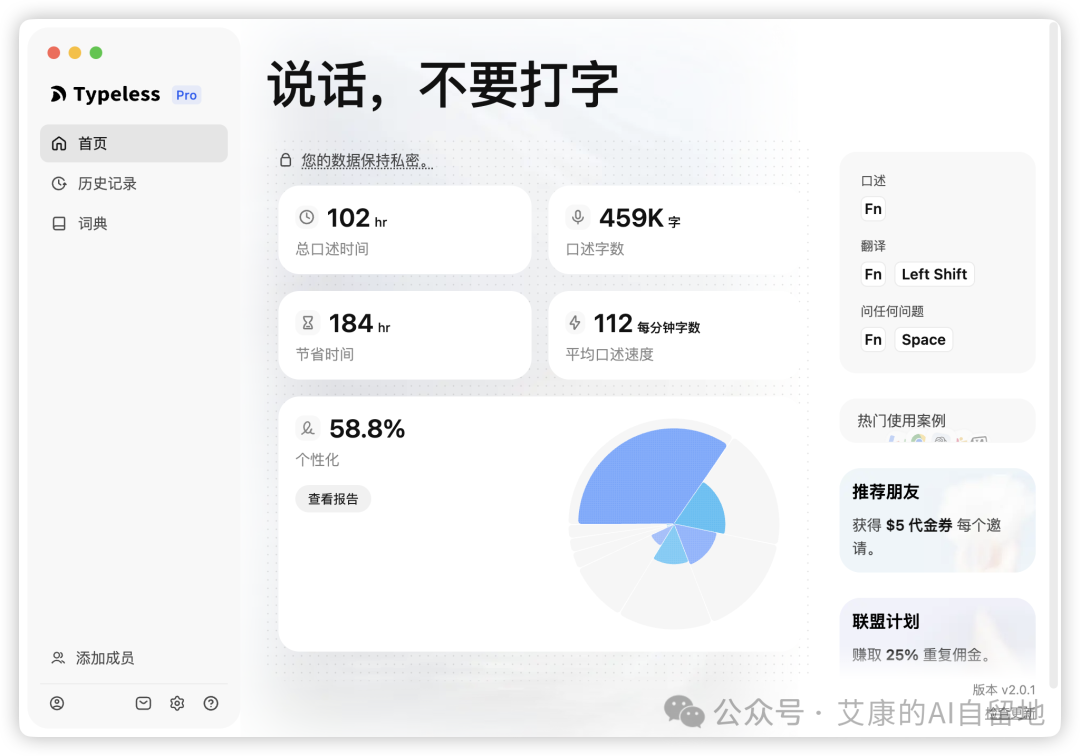The height and width of the screenshot is (756, 1080).
Task: Click the Typeless logo icon
Action: click(x=58, y=94)
